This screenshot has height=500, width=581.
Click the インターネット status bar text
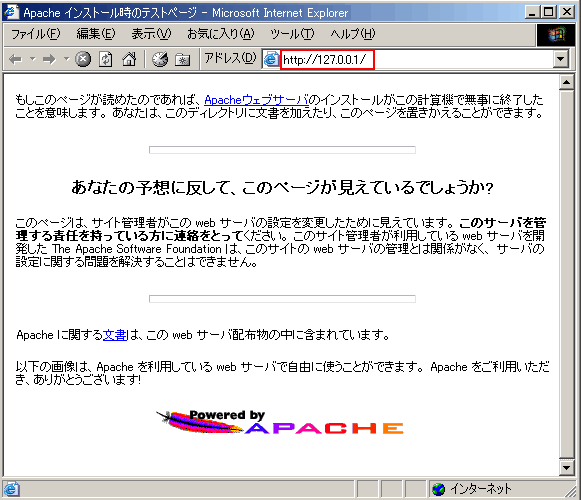pyautogui.click(x=481, y=489)
